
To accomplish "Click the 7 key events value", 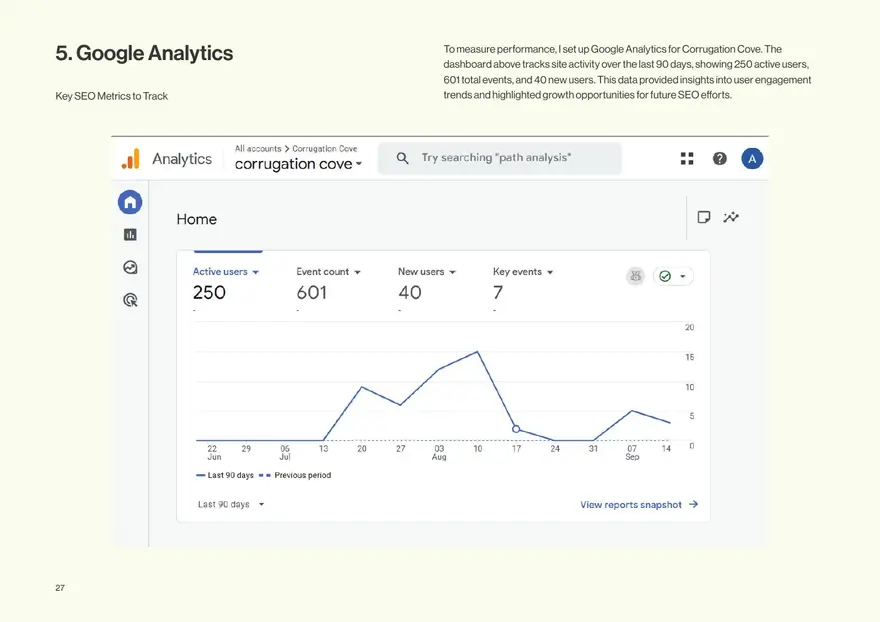I will tap(498, 292).
